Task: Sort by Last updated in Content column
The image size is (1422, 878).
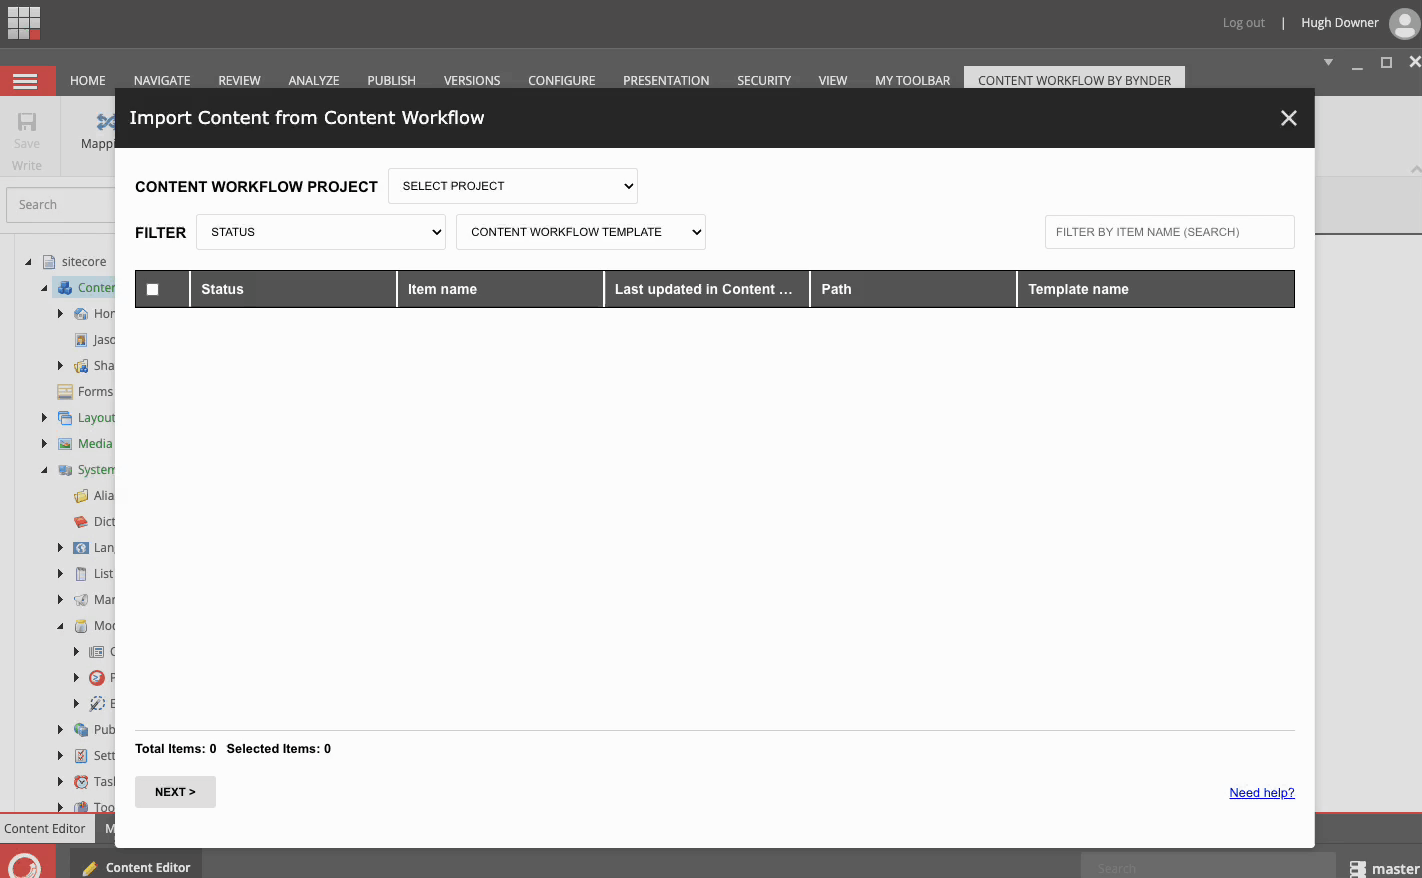Action: 707,289
